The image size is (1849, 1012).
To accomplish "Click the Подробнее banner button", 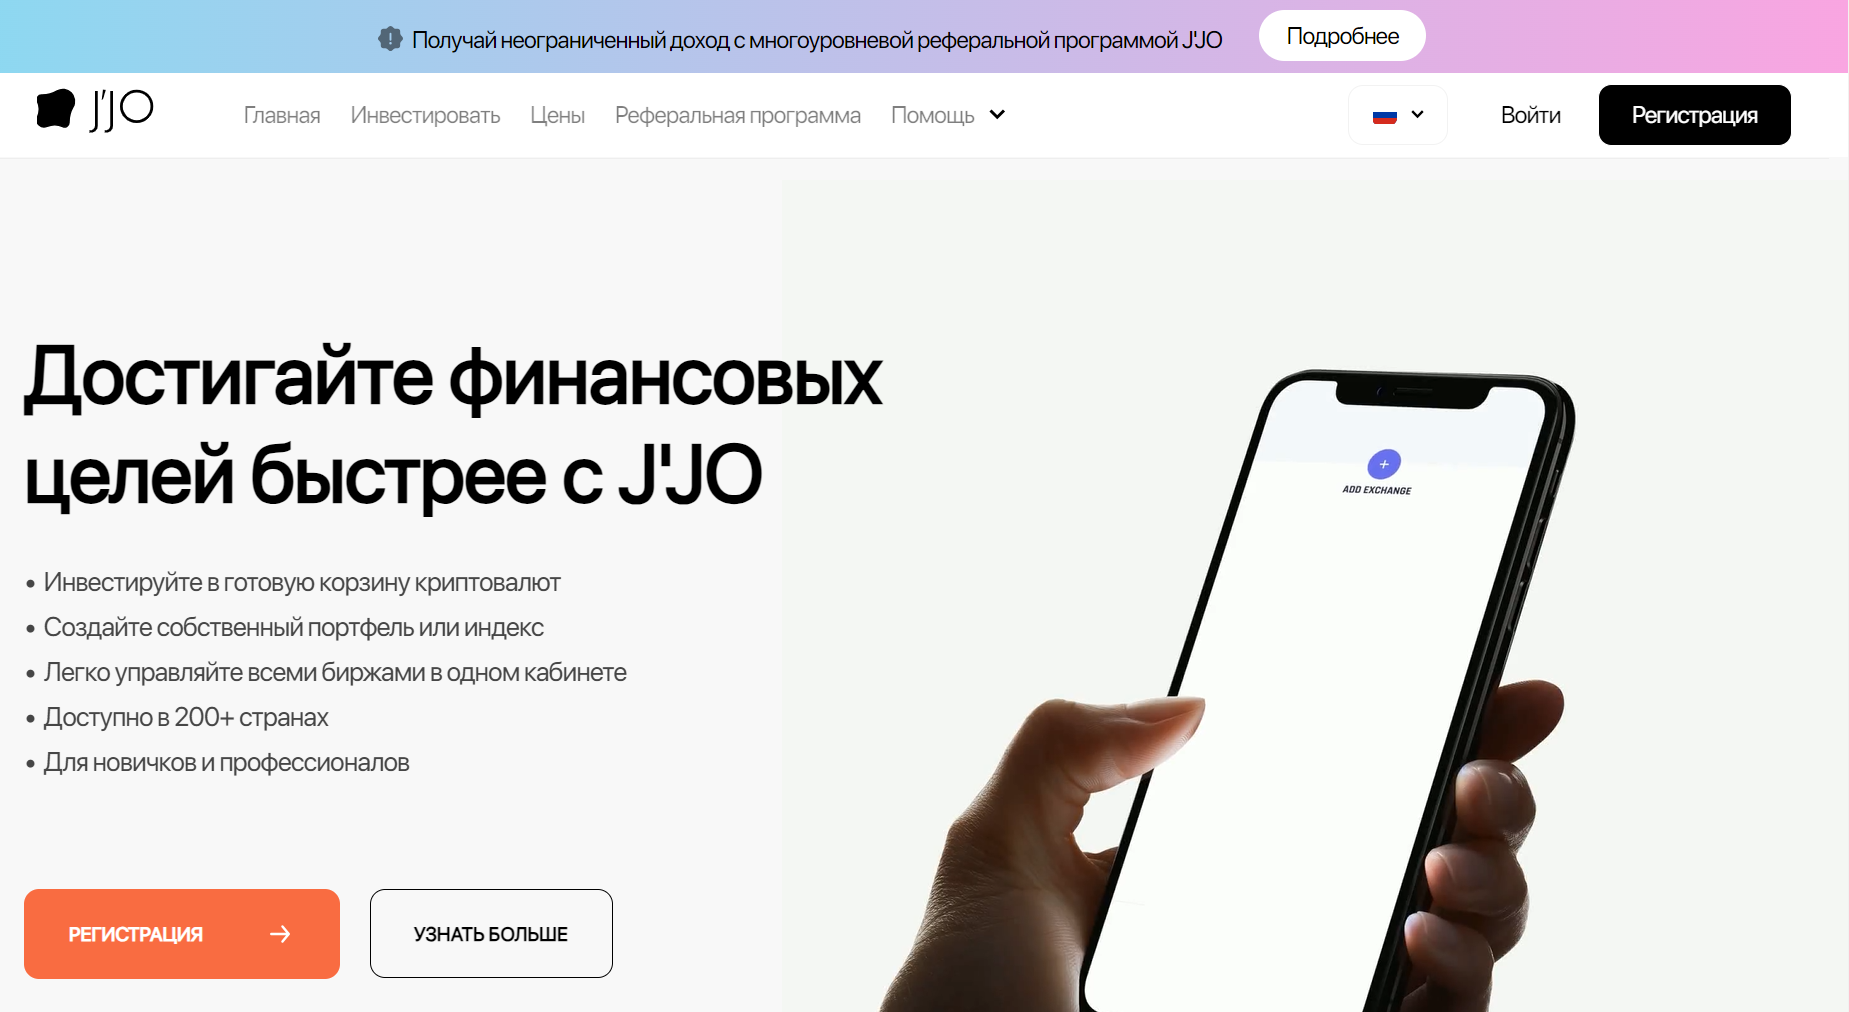I will pos(1342,36).
